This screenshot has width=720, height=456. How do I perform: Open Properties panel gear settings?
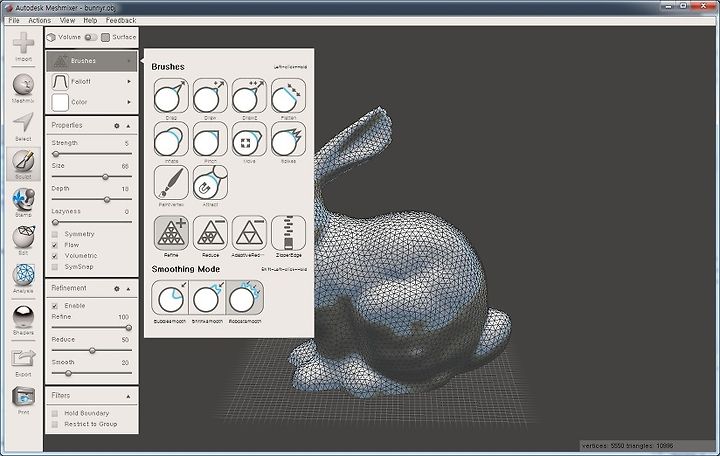117,126
